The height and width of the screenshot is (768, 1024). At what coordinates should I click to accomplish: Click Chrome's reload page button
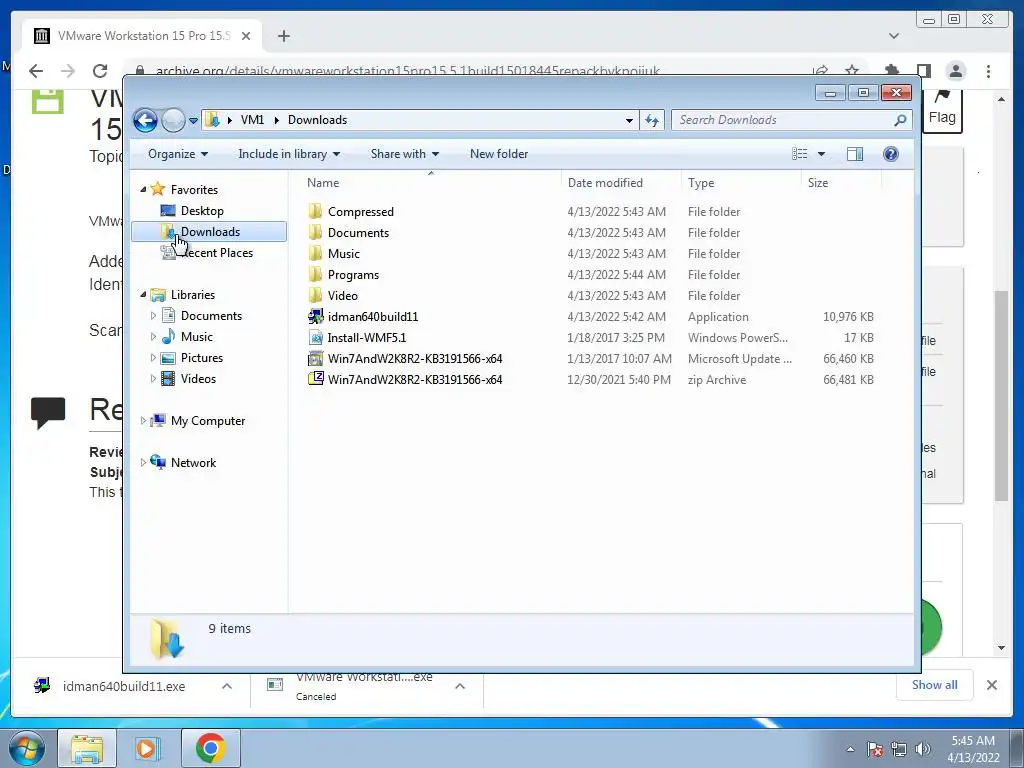point(100,71)
